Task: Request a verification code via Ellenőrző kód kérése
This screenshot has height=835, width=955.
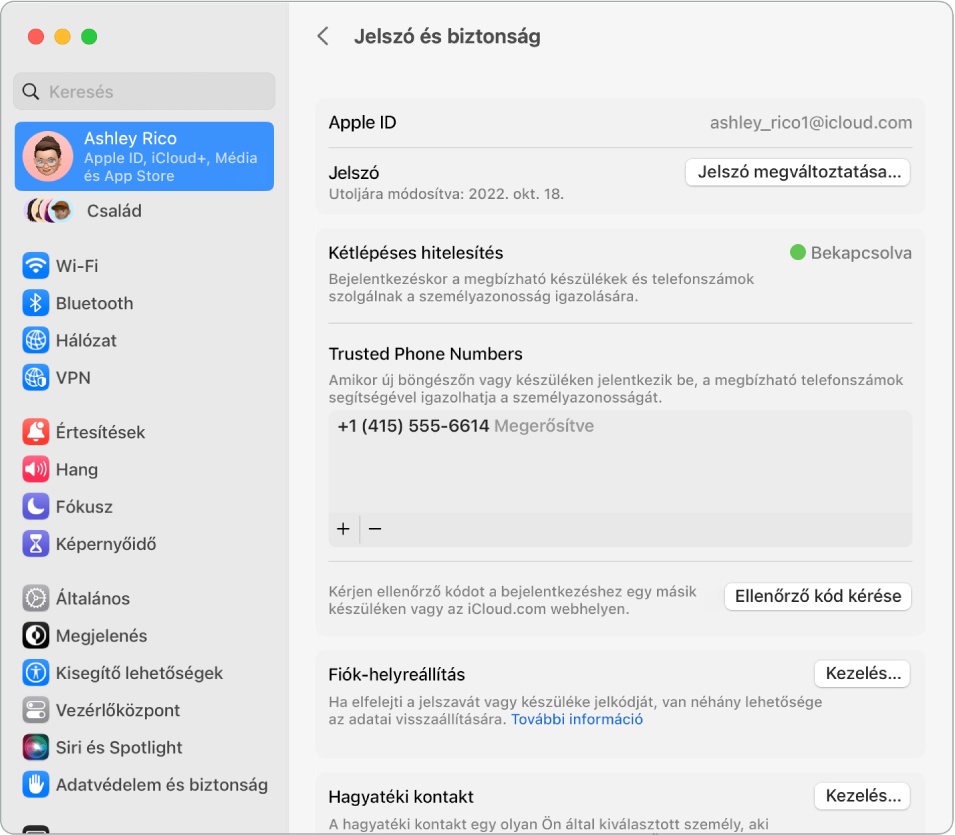Action: (x=817, y=596)
